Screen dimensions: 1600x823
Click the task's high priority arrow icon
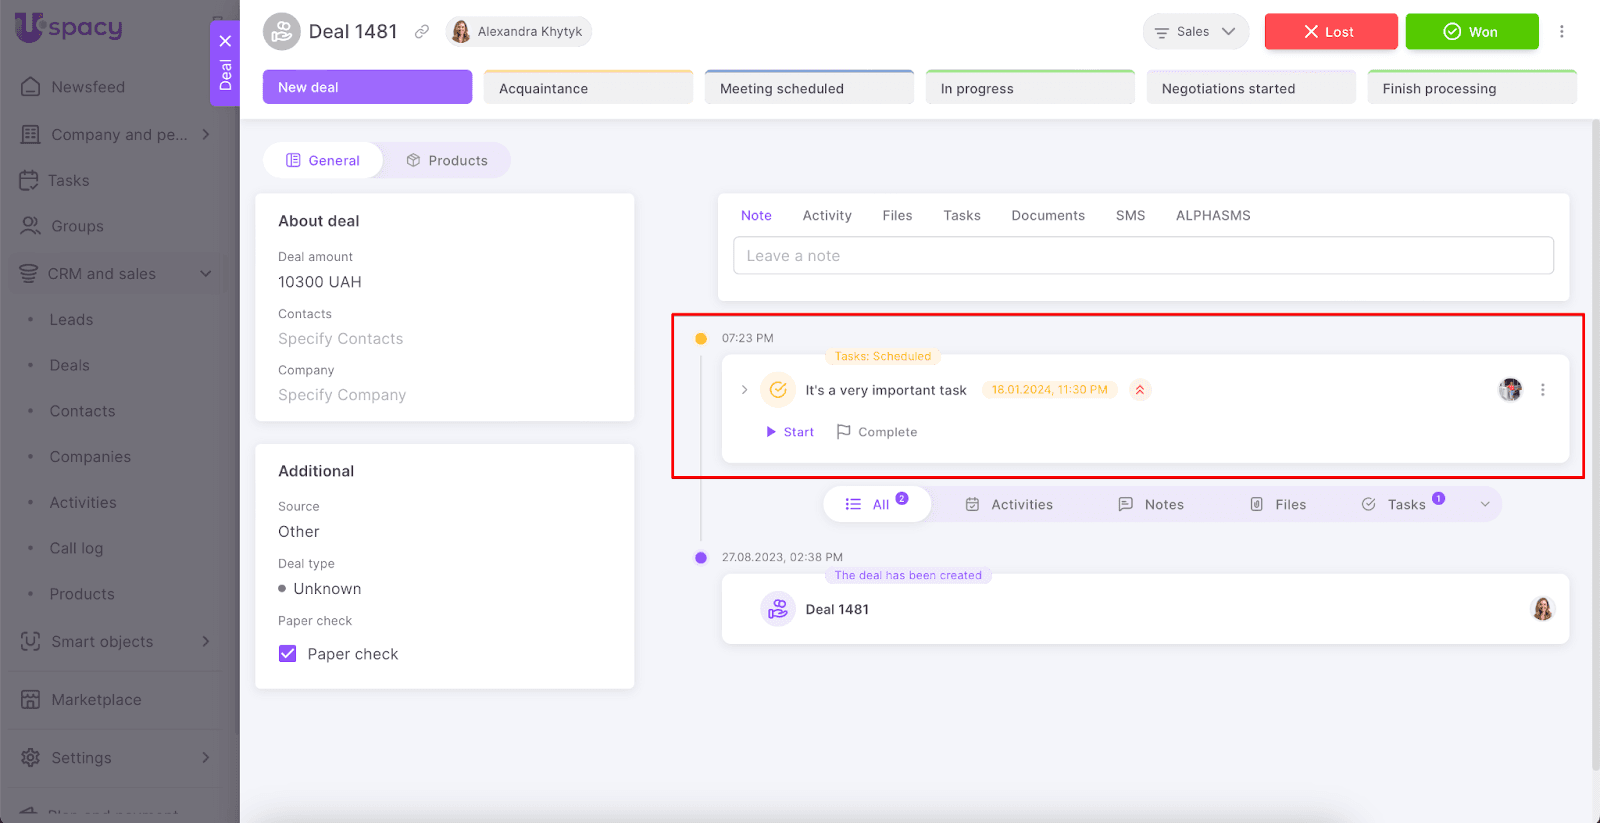coord(1139,390)
